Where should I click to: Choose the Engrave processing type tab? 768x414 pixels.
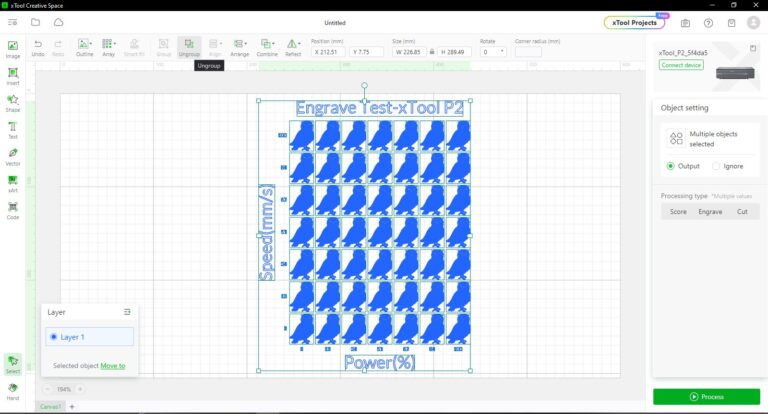coord(709,211)
